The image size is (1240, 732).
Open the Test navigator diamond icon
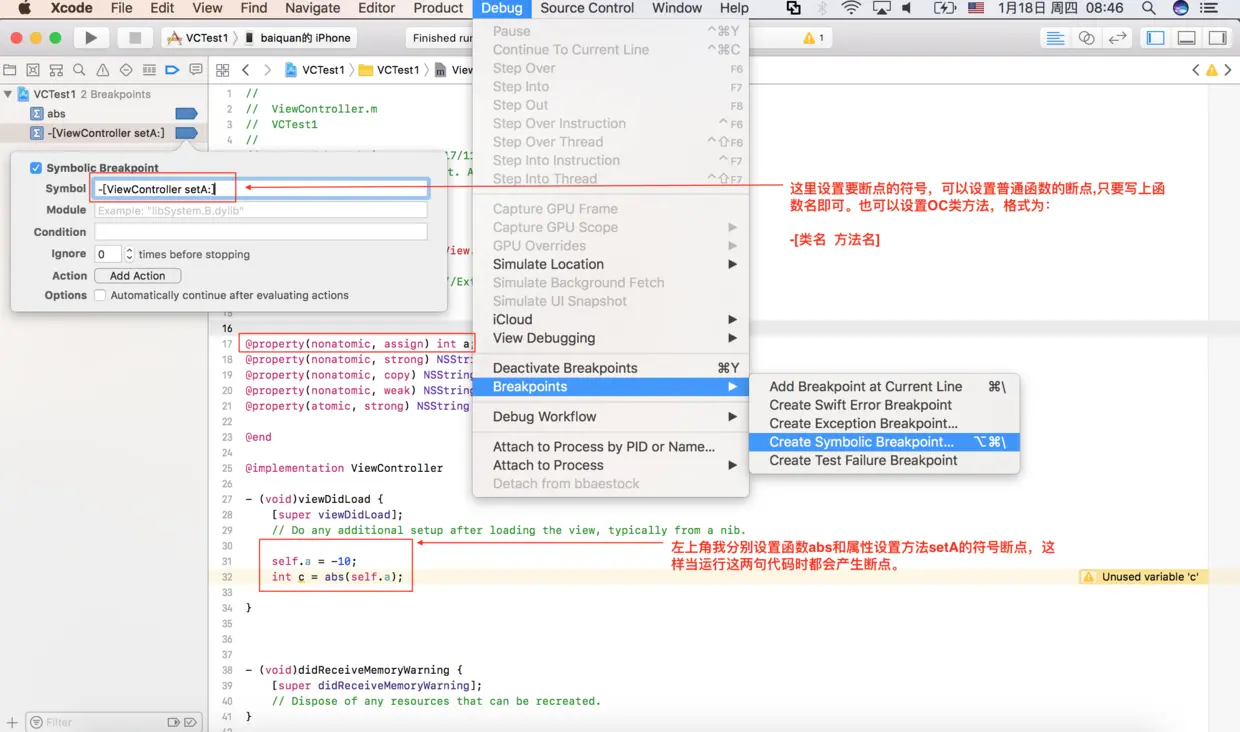point(126,70)
